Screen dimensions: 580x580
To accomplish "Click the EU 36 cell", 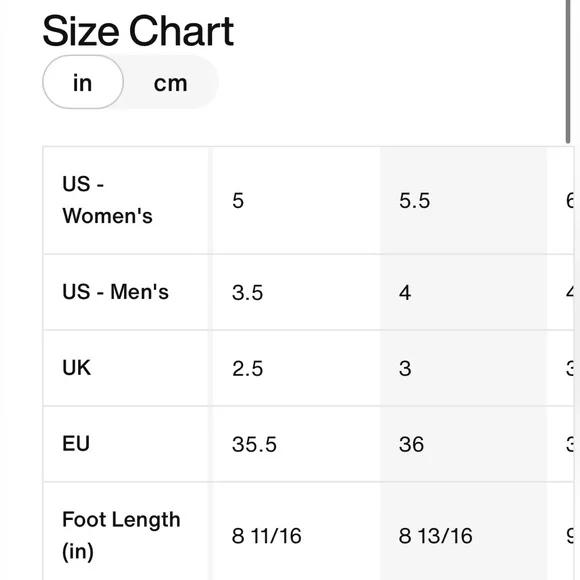I will (x=463, y=444).
